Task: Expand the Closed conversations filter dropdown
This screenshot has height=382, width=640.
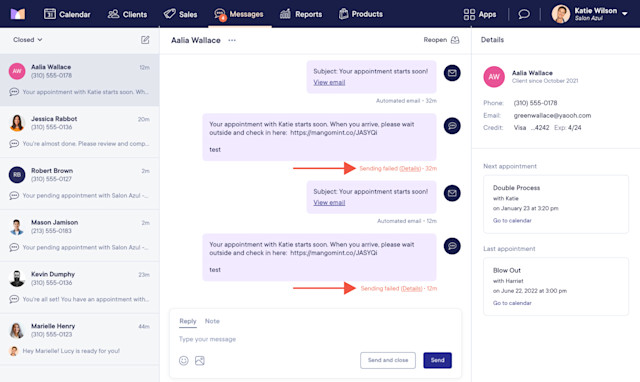Action: [x=28, y=40]
